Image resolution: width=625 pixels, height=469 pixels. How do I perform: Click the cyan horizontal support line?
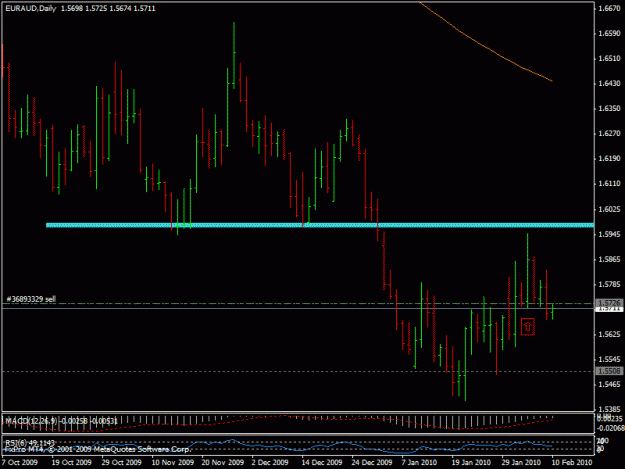[x=320, y=225]
